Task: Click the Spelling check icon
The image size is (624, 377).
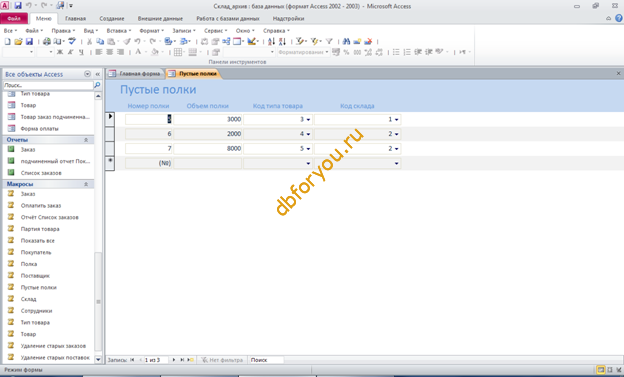Action: [x=72, y=41]
